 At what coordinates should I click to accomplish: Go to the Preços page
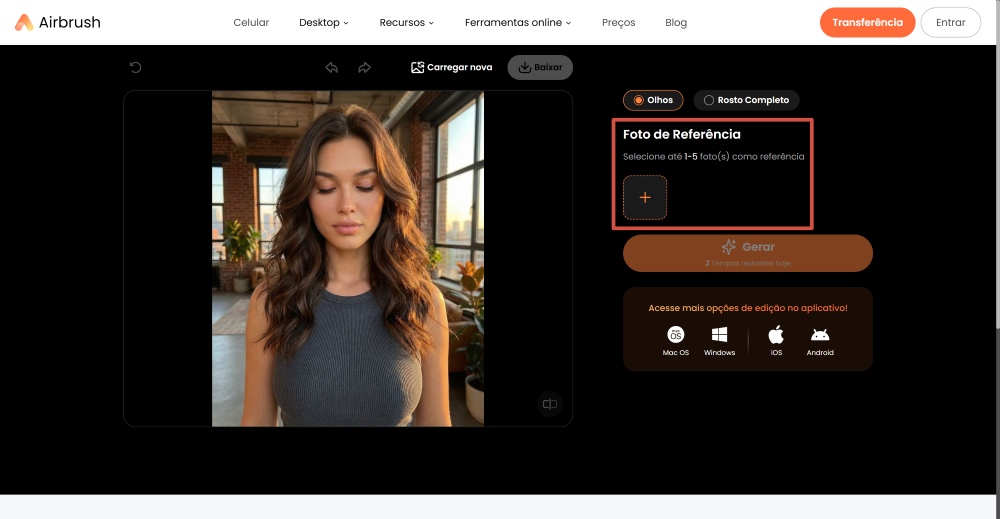tap(618, 22)
